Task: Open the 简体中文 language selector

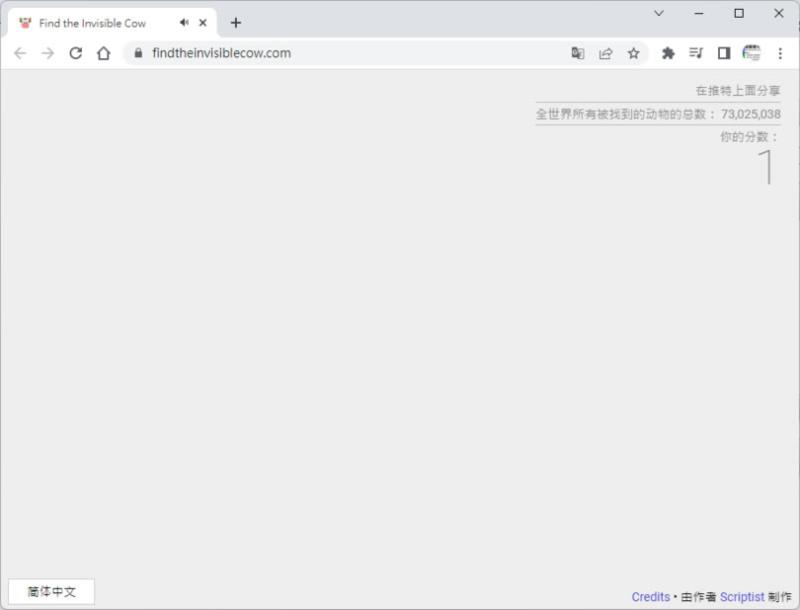Action: pos(52,592)
